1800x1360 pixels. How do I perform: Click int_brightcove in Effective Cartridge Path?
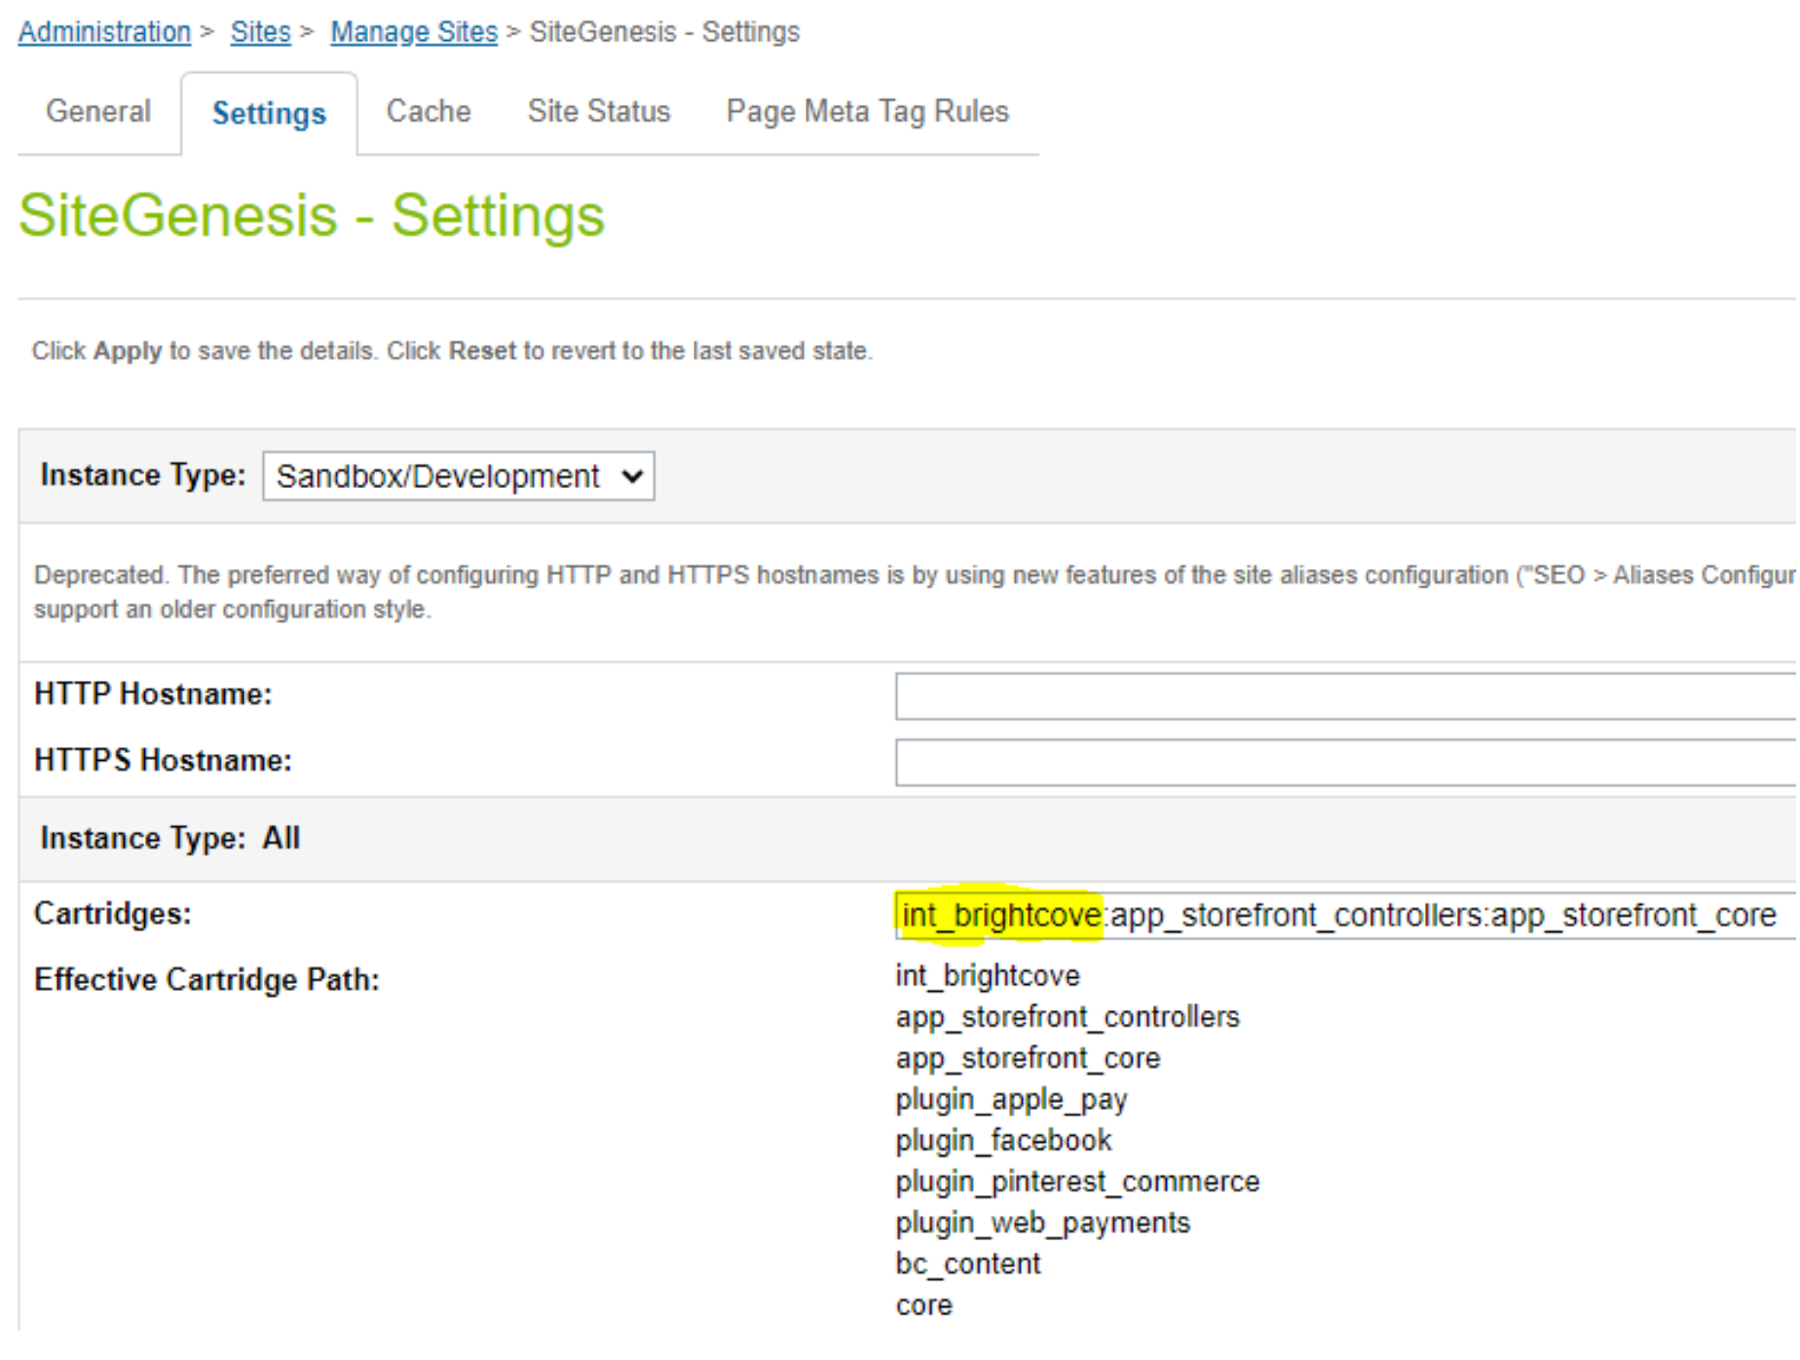[987, 975]
